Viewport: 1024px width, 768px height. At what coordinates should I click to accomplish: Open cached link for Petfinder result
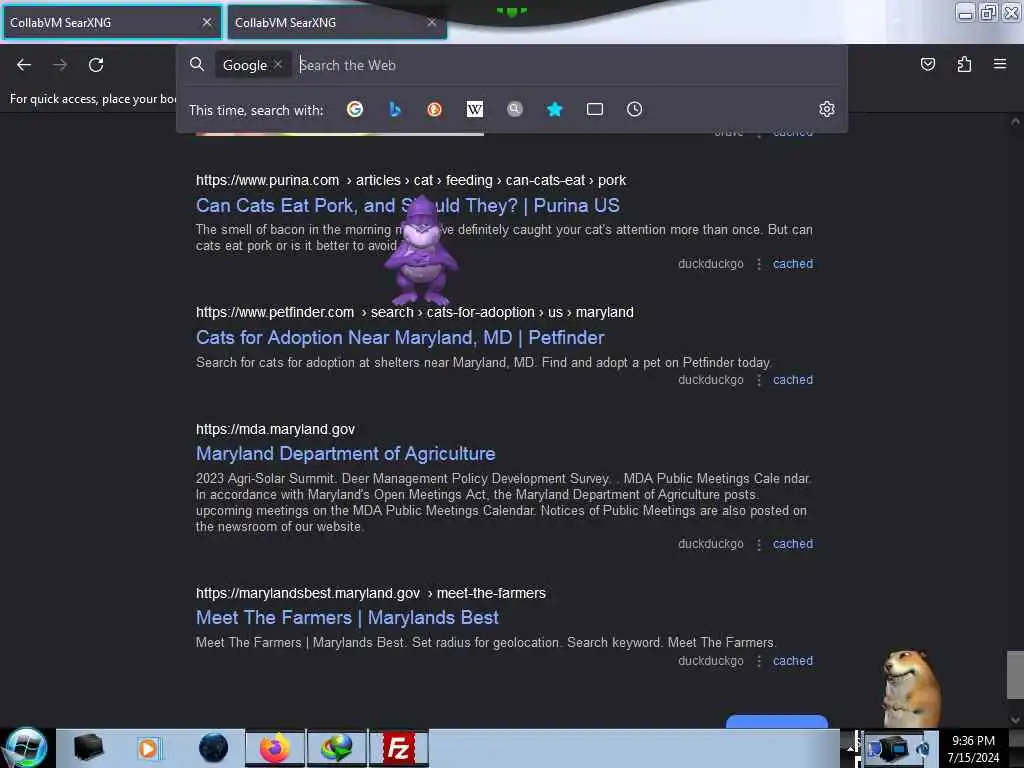pyautogui.click(x=793, y=380)
